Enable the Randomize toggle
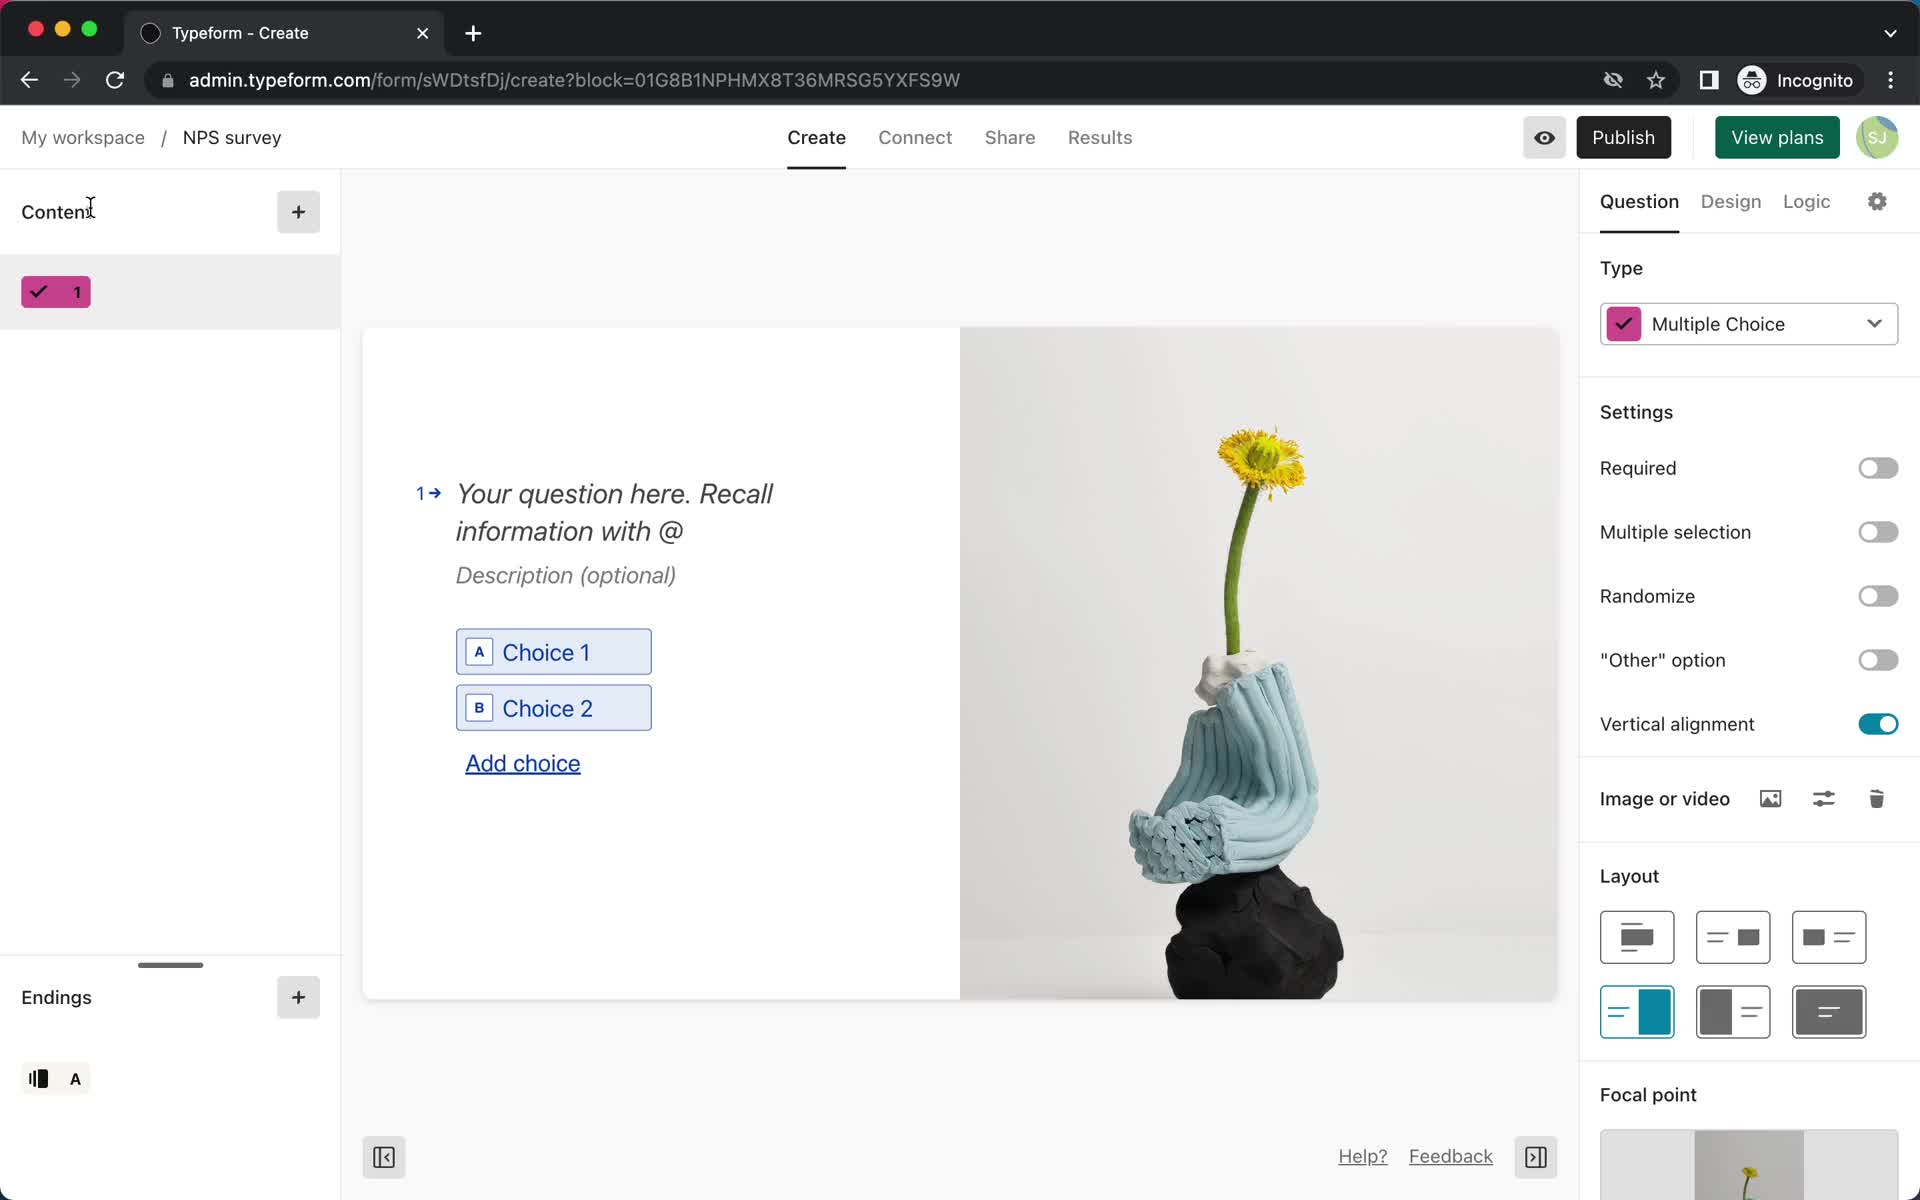 coord(1877,594)
